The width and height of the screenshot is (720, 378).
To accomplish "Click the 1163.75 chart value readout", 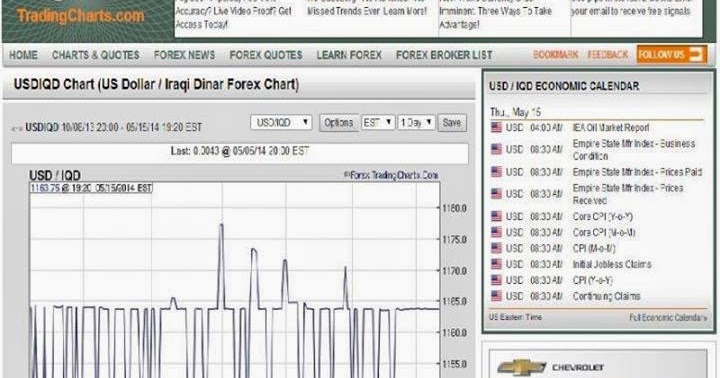I will coord(91,188).
